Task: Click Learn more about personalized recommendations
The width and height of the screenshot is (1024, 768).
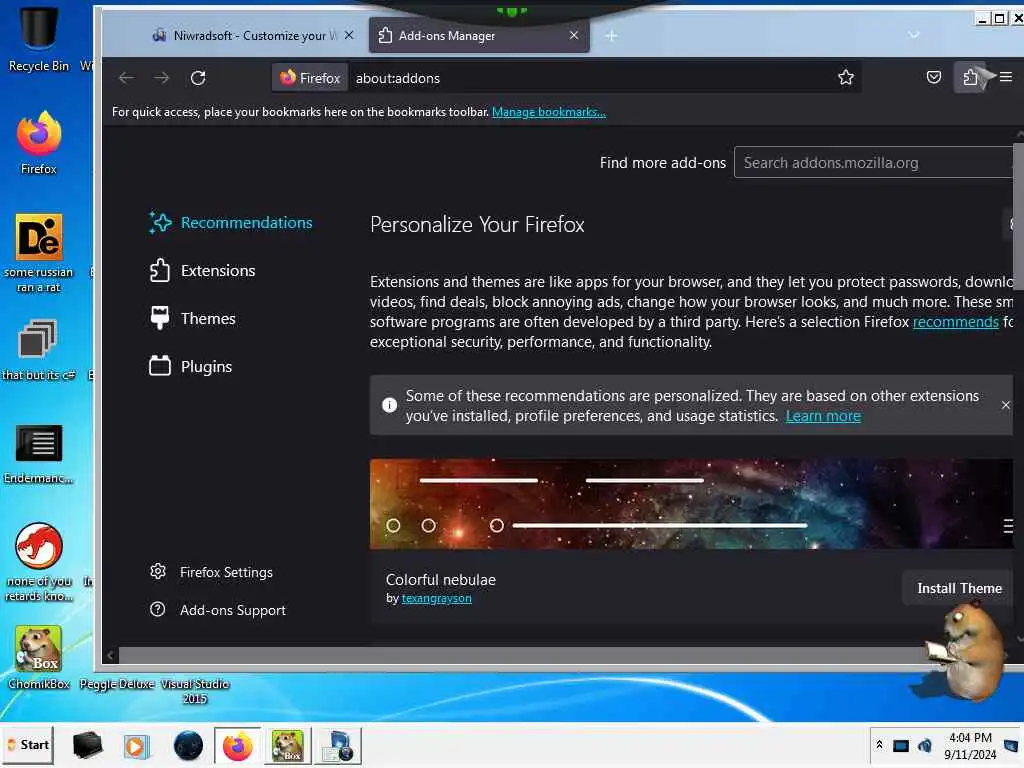Action: pos(823,416)
